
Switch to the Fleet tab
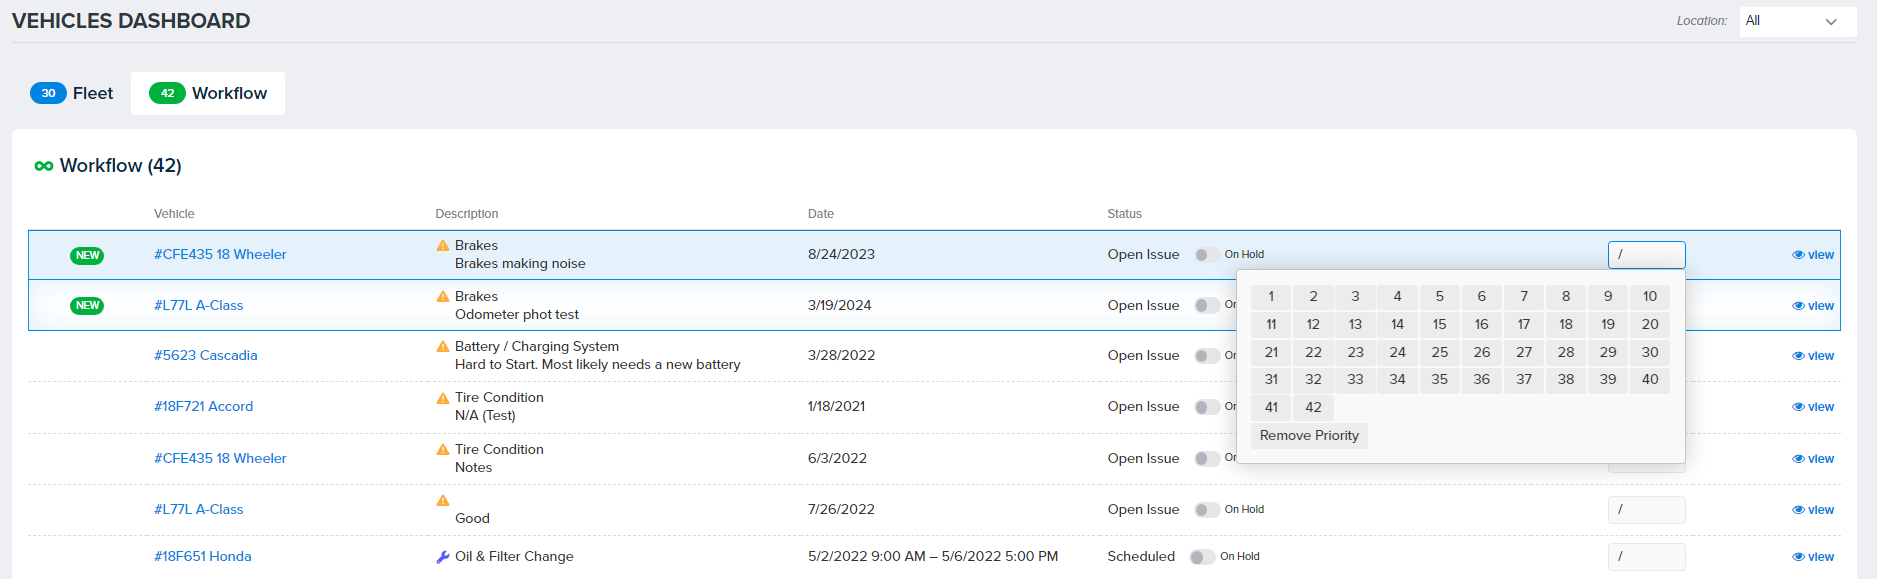pyautogui.click(x=73, y=93)
